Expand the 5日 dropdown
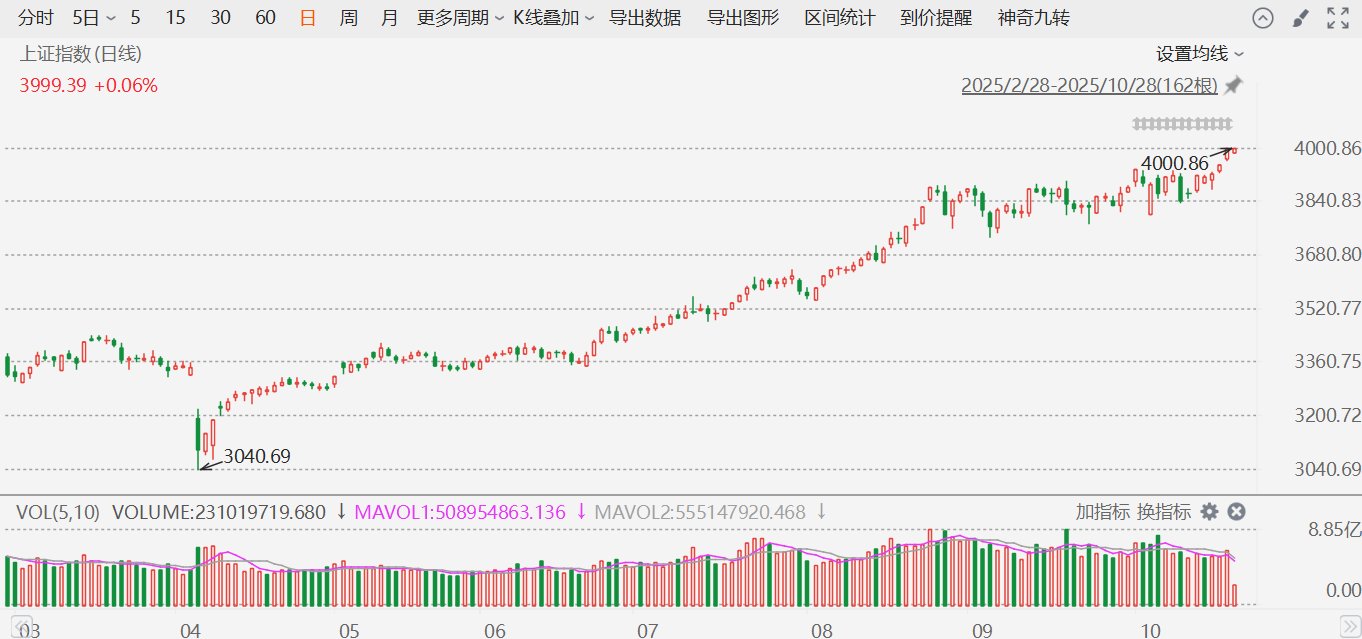 coord(93,18)
